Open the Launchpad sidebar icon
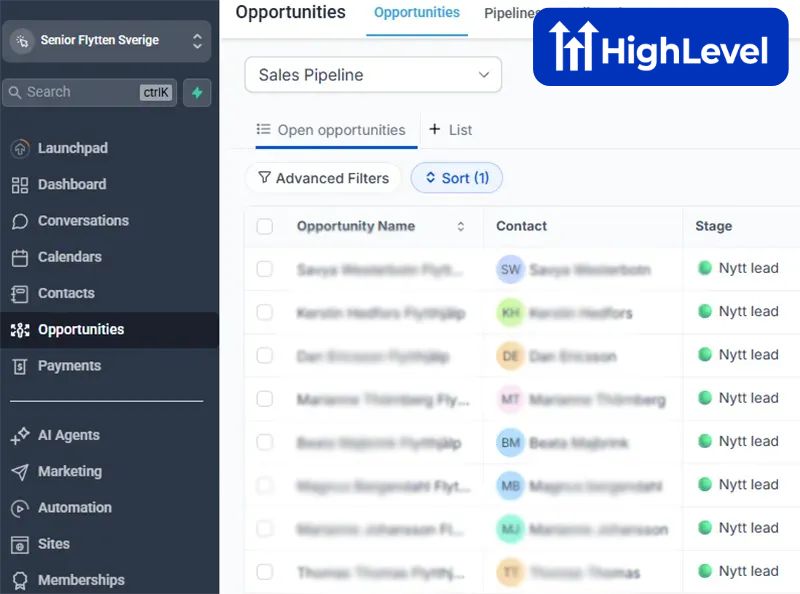 [20, 148]
